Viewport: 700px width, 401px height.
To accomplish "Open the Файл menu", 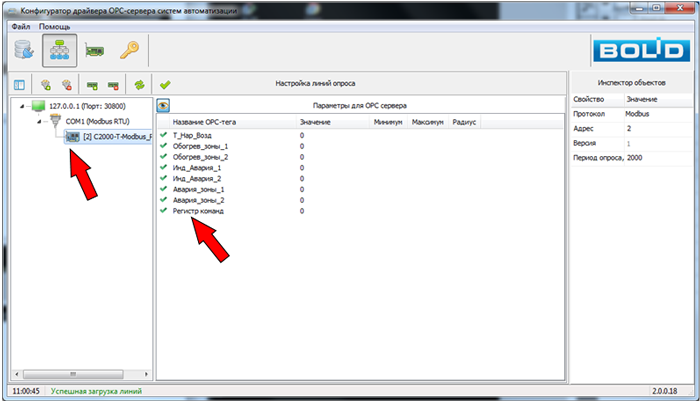I will (20, 26).
